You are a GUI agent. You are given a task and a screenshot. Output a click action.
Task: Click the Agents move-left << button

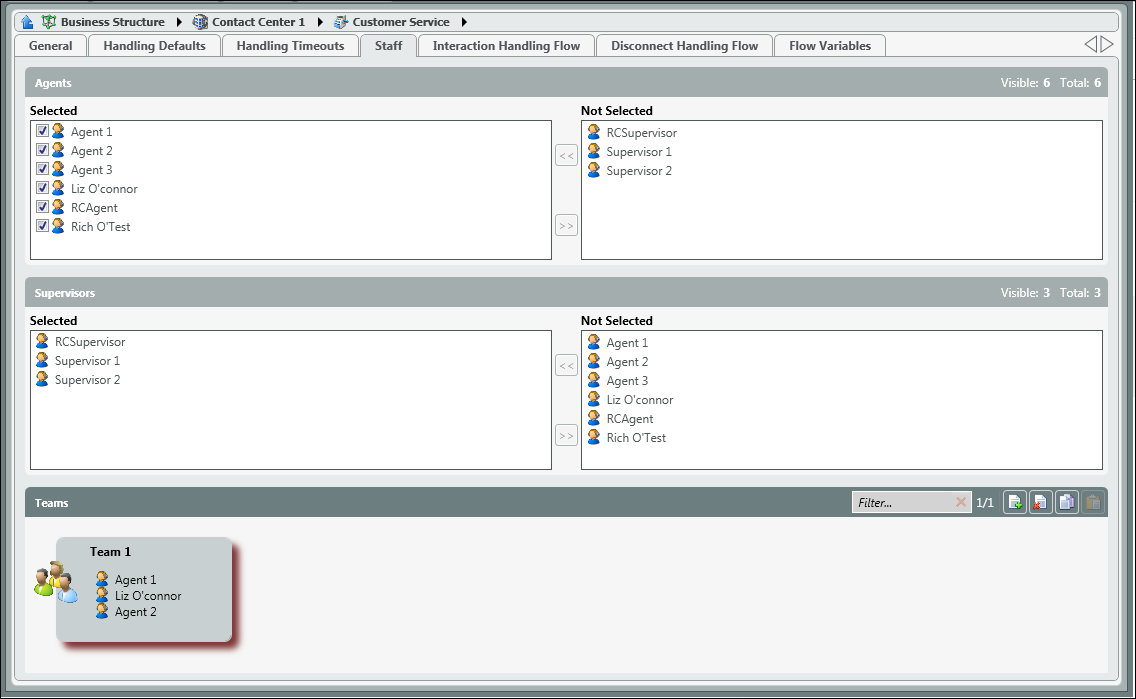coord(566,155)
